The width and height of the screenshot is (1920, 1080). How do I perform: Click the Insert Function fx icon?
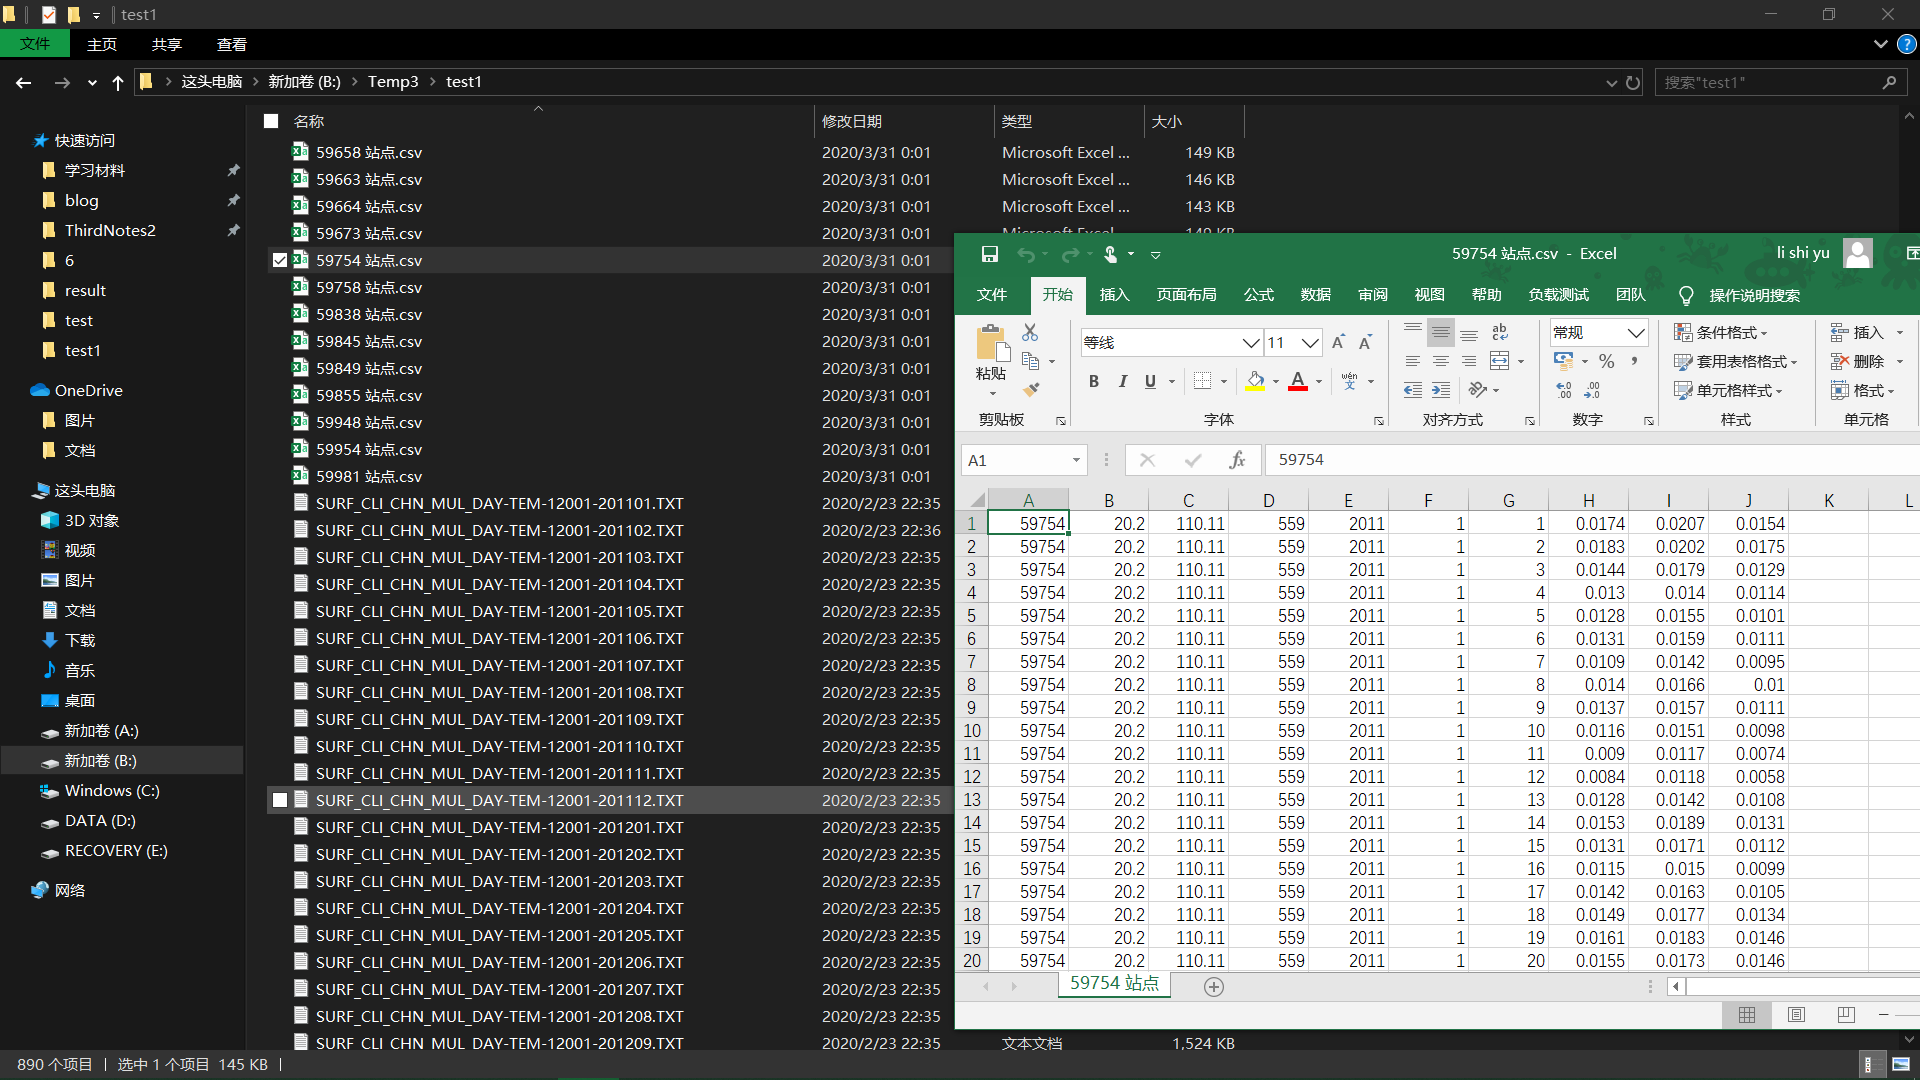[1238, 460]
